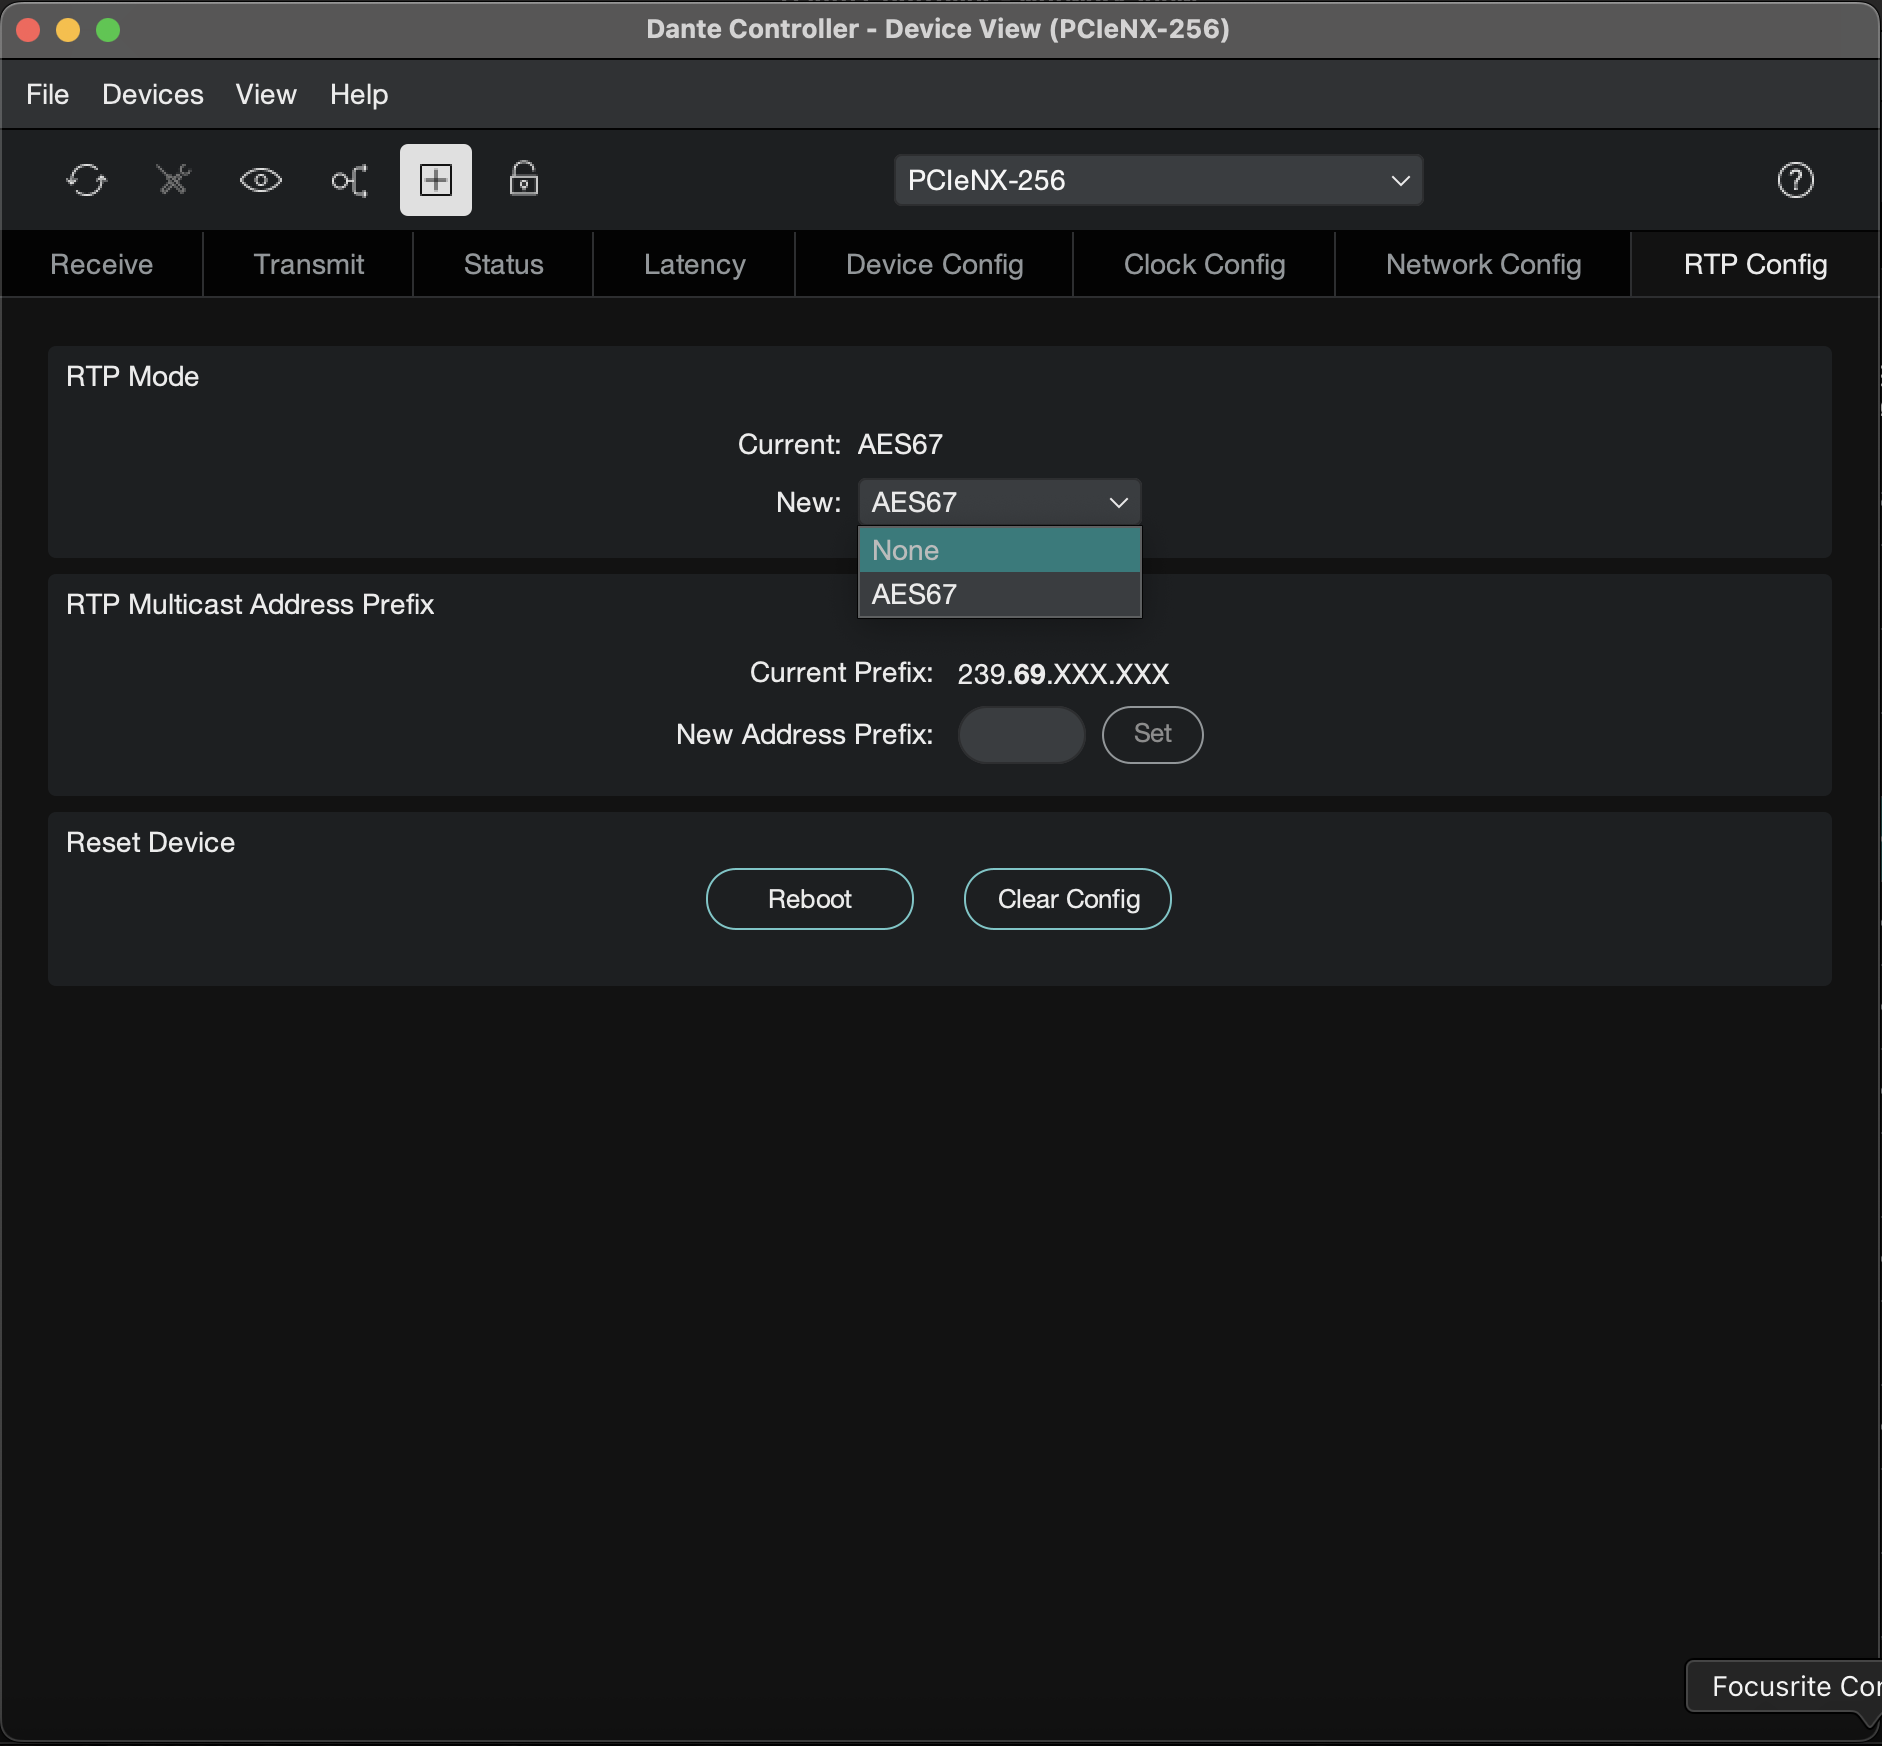This screenshot has width=1882, height=1746.
Task: Click the Focusrite tooltip at bottom
Action: [1784, 1686]
